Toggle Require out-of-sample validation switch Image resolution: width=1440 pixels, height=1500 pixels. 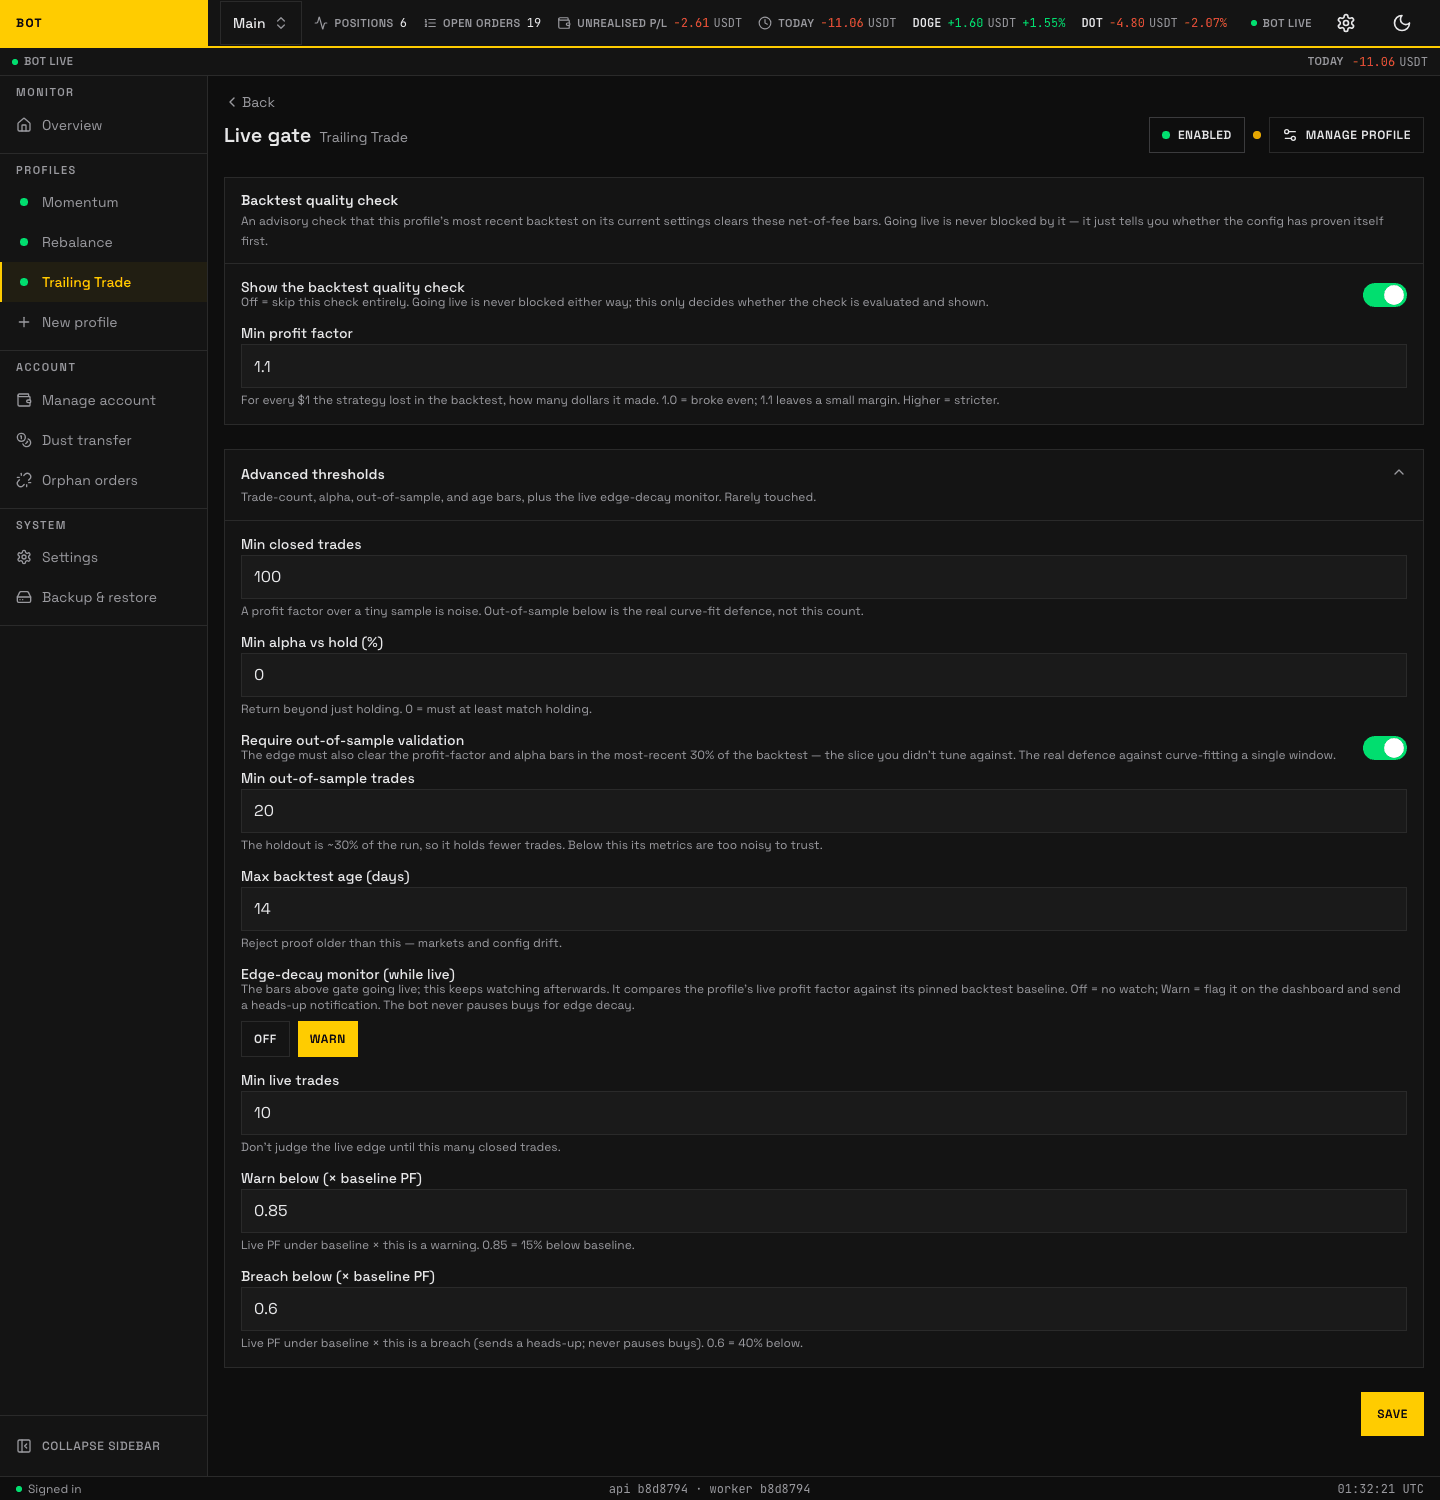point(1385,748)
